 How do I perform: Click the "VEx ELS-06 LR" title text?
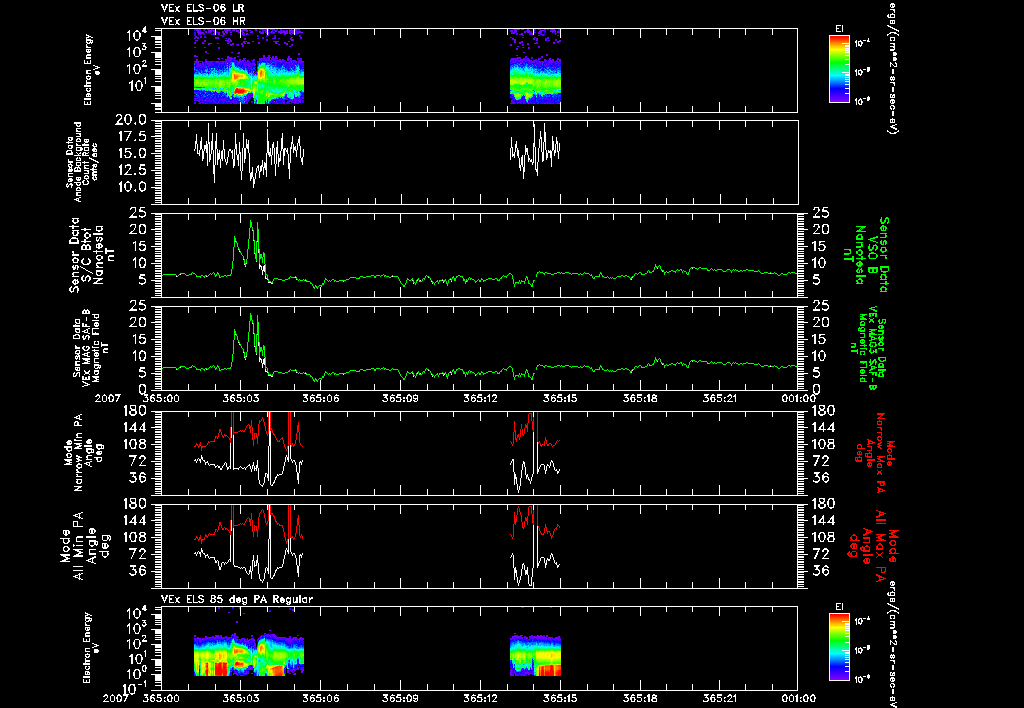(x=202, y=8)
